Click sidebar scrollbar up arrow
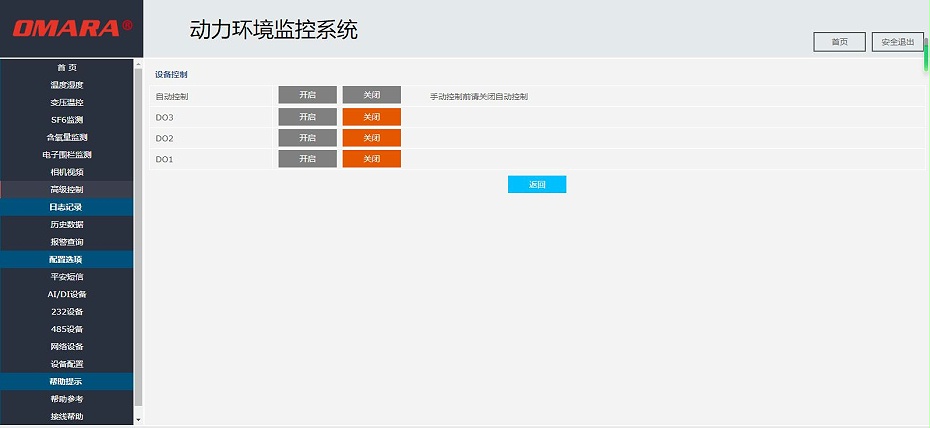Screen dimensions: 930x428 [138, 64]
